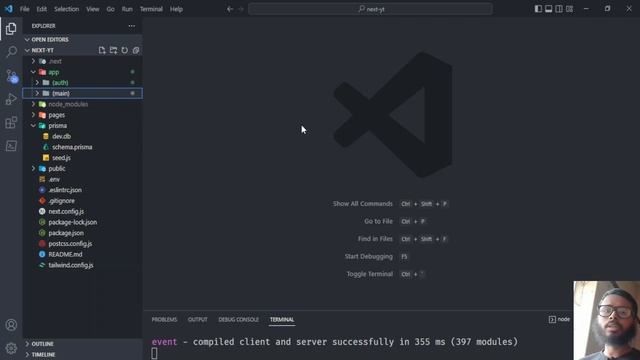This screenshot has height=360, width=640.
Task: Open the File menu
Action: pos(24,9)
